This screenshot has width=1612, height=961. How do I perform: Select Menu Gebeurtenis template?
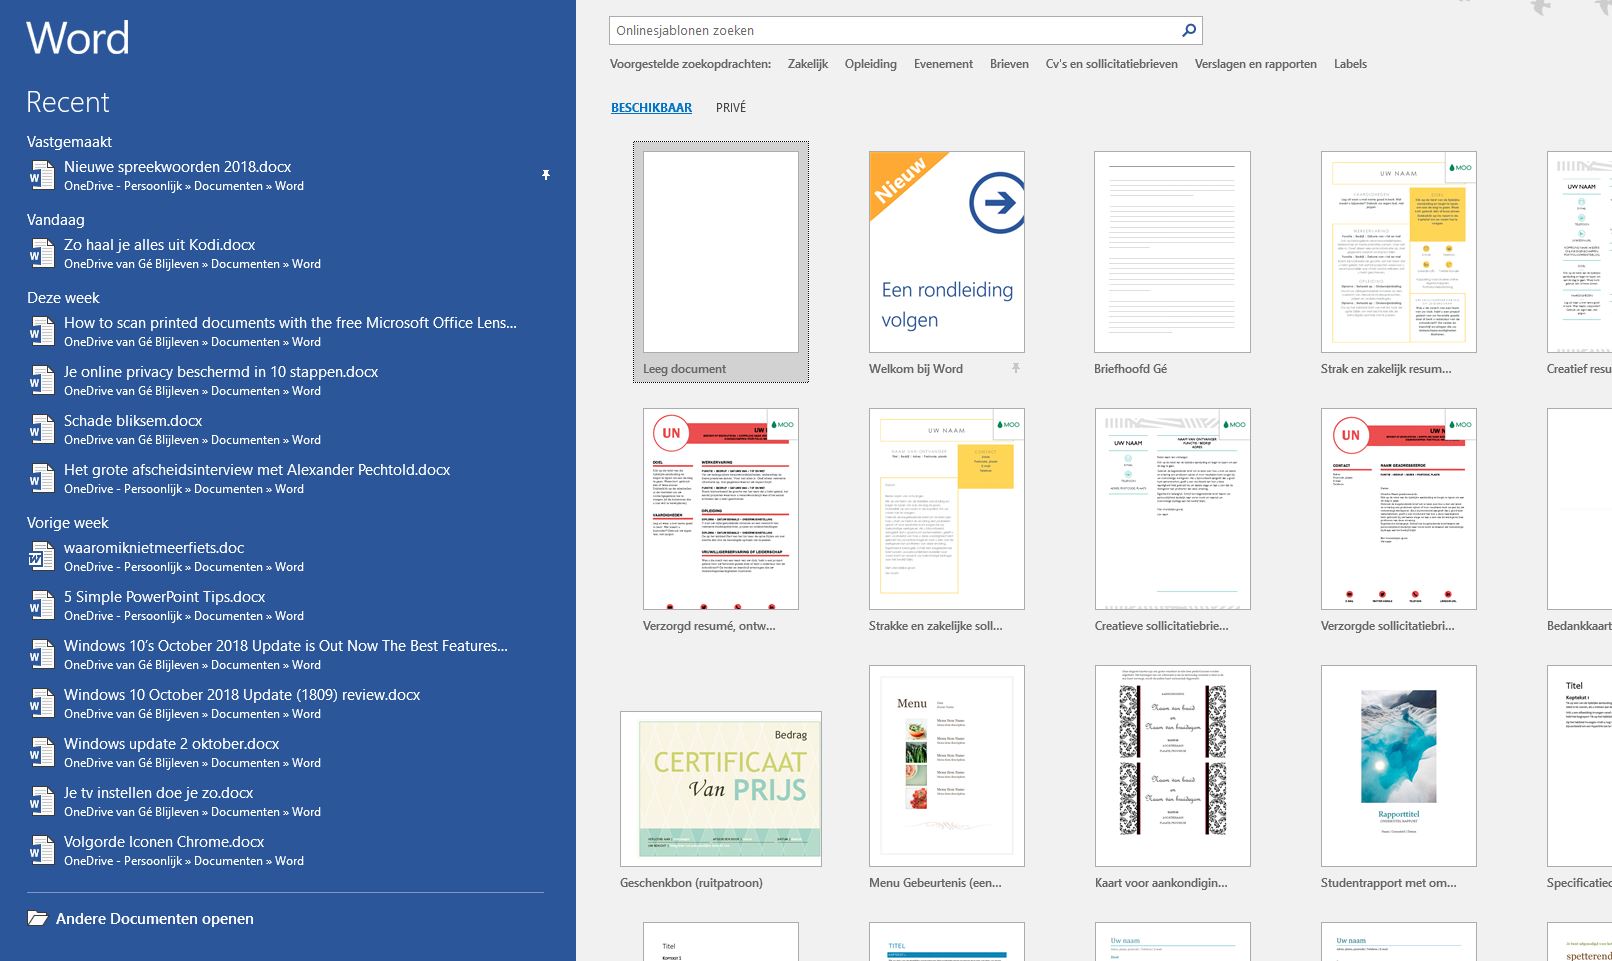947,766
